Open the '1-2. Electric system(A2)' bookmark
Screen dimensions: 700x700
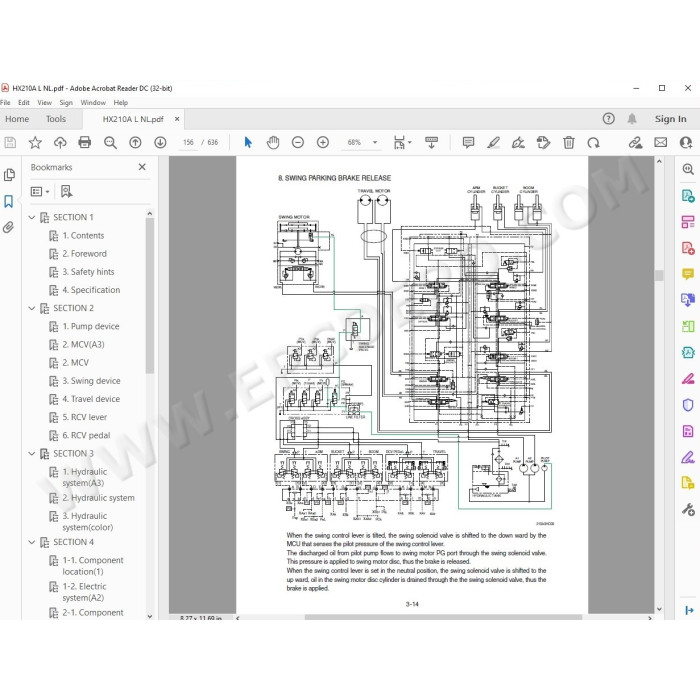pyautogui.click(x=84, y=592)
